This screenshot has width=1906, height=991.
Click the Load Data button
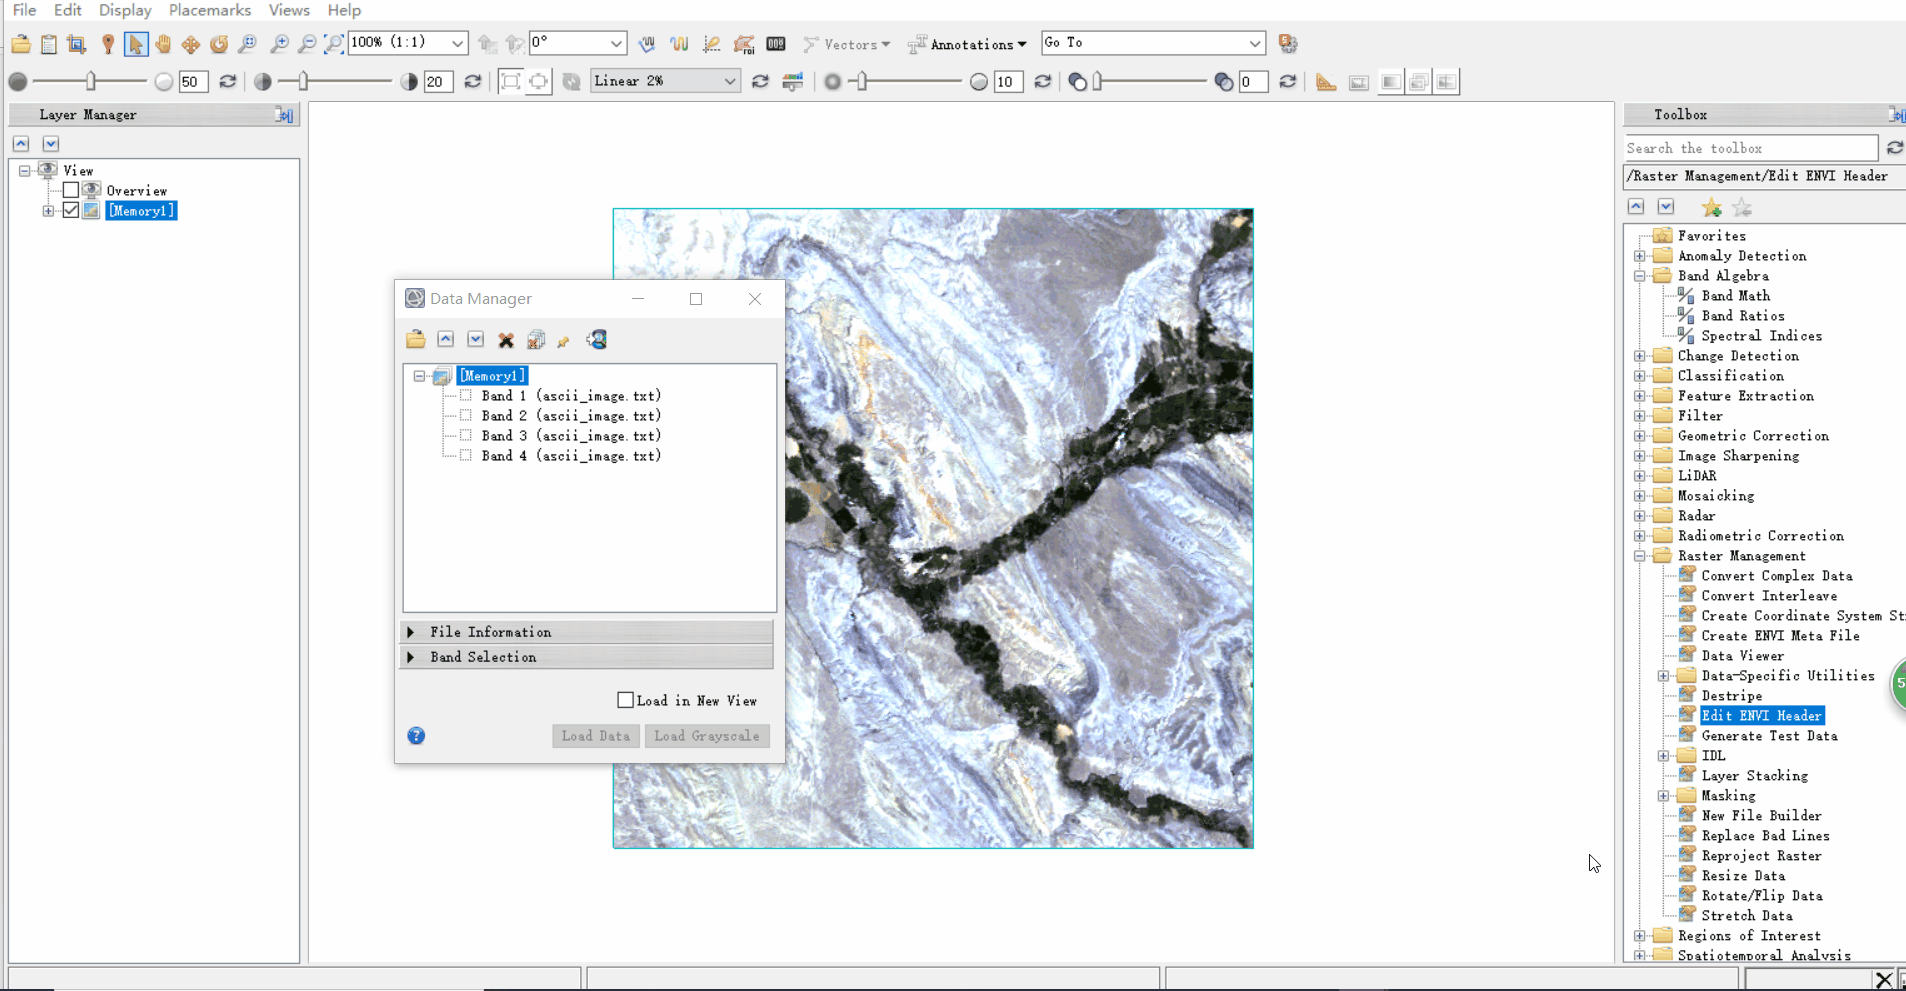(596, 736)
